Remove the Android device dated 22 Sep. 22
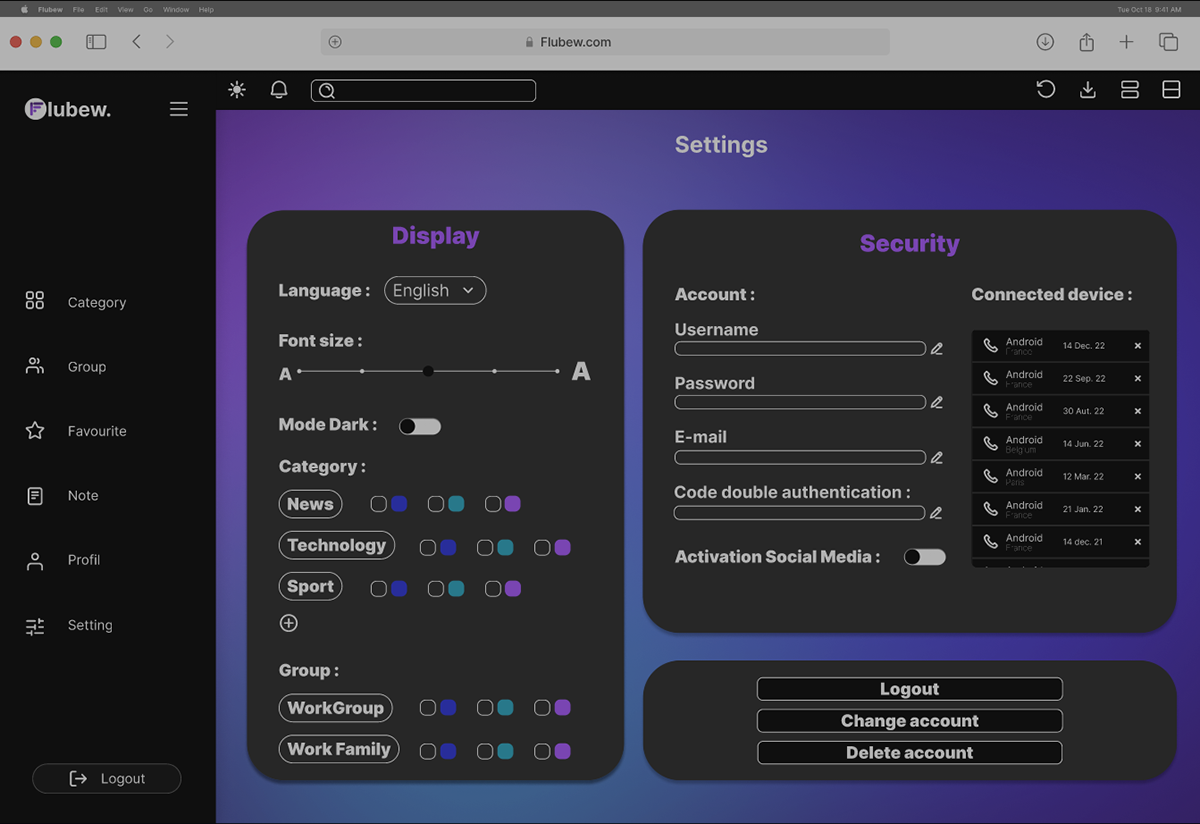1200x824 pixels. [1138, 379]
